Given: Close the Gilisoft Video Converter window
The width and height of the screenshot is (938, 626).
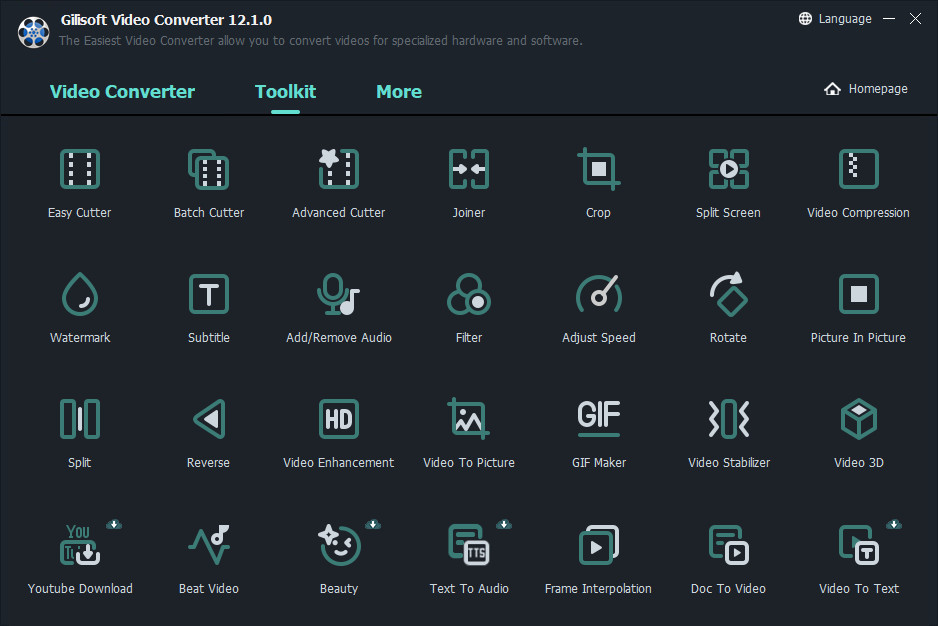Looking at the screenshot, I should pyautogui.click(x=915, y=19).
